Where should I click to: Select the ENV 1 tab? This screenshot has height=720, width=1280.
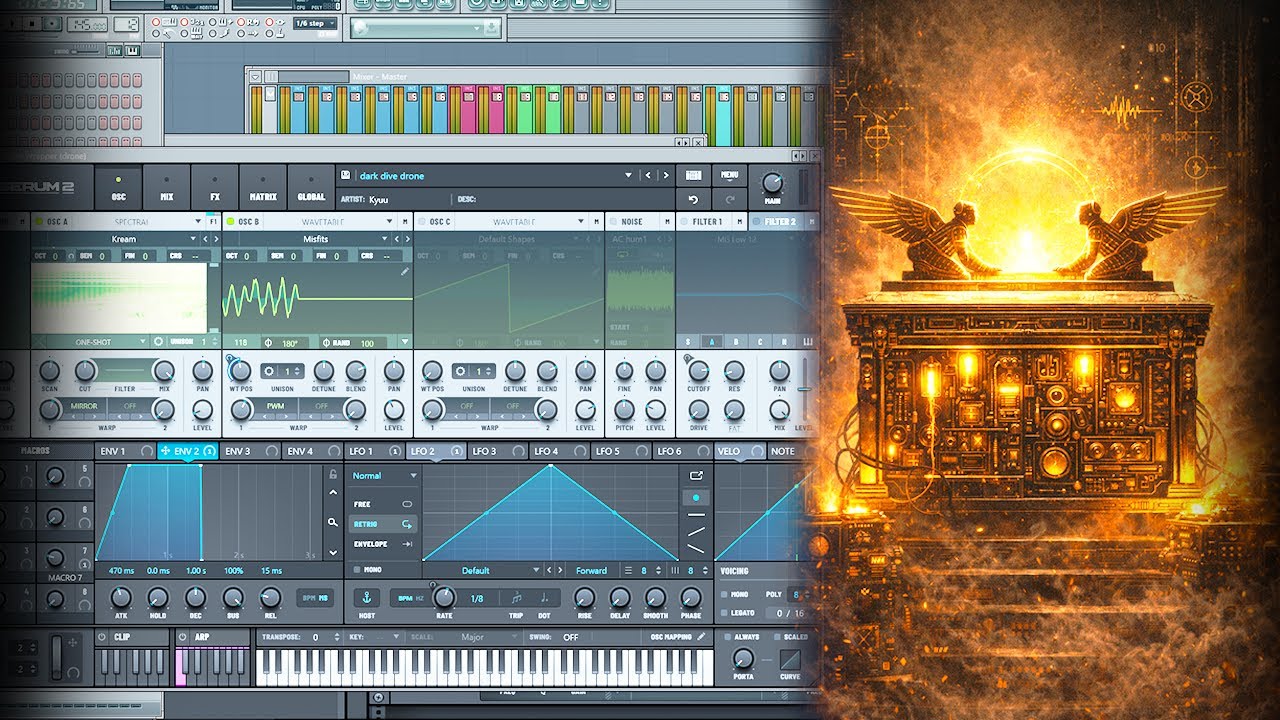(125, 451)
